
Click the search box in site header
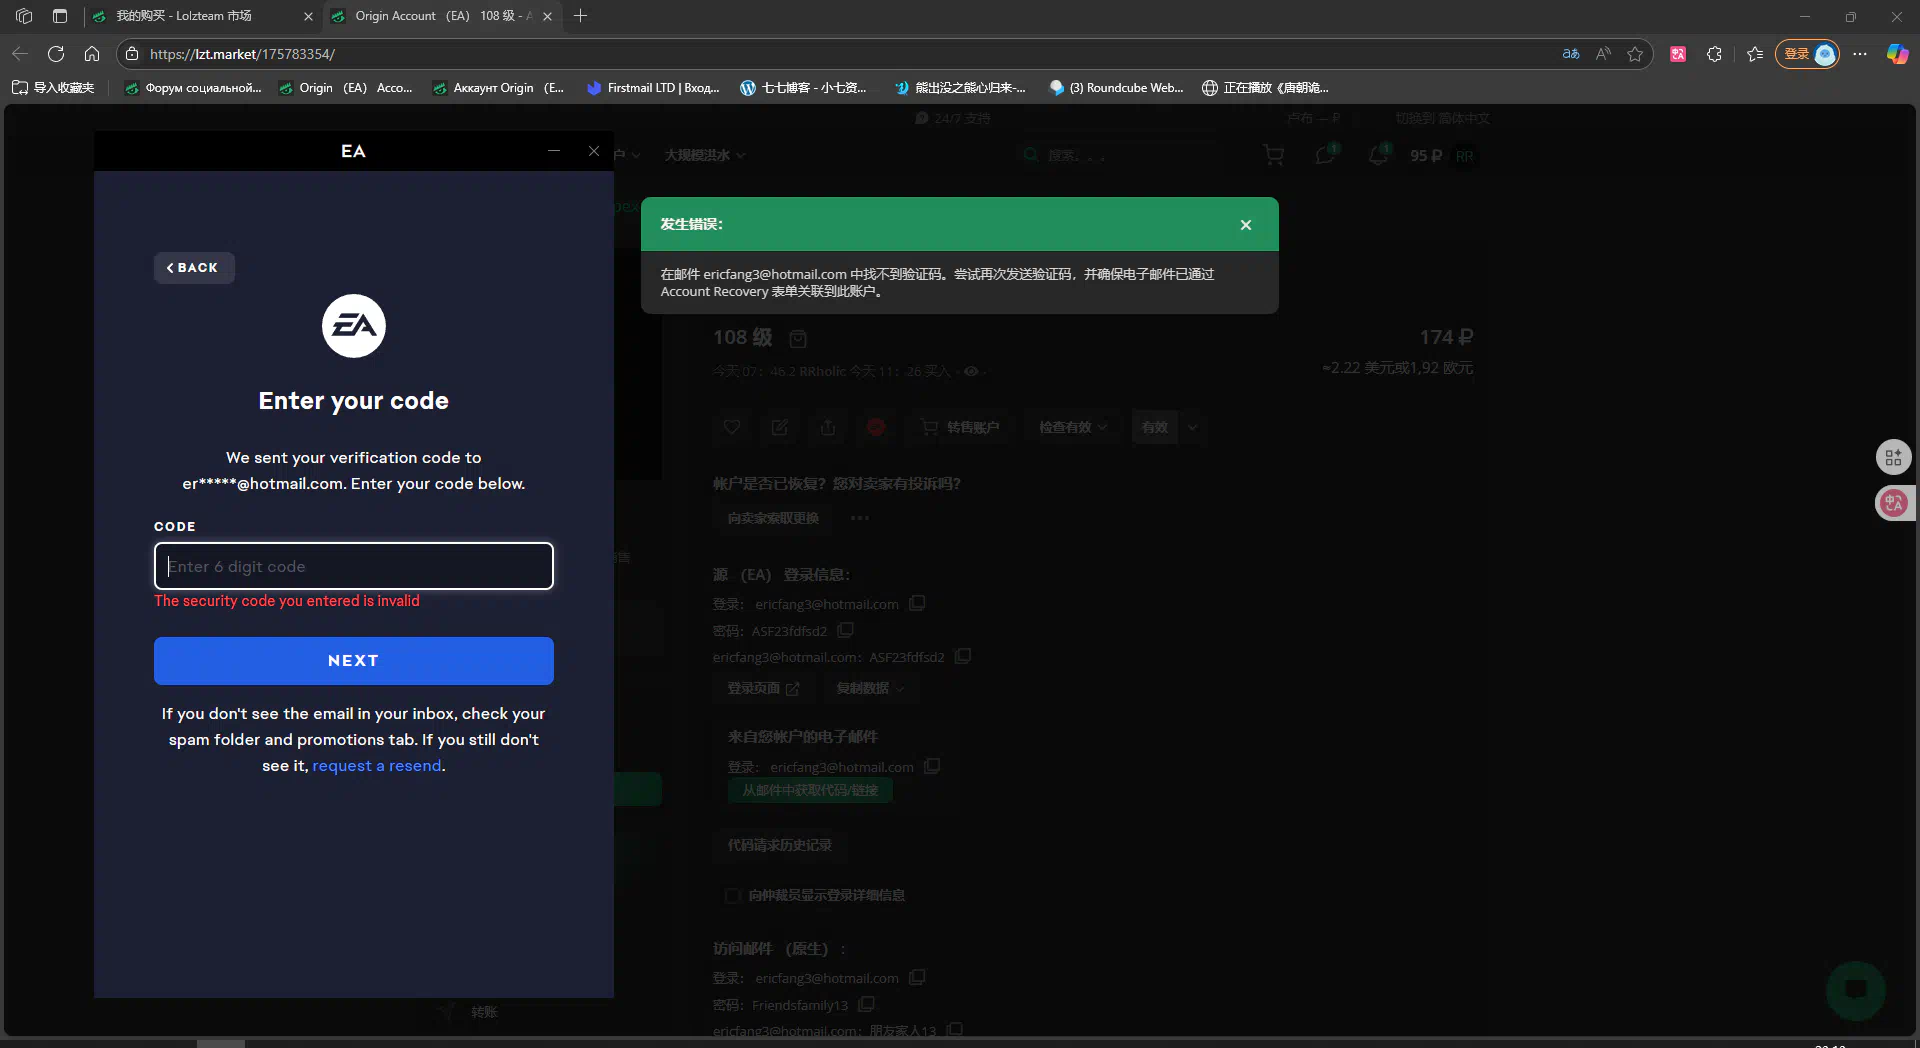1120,155
